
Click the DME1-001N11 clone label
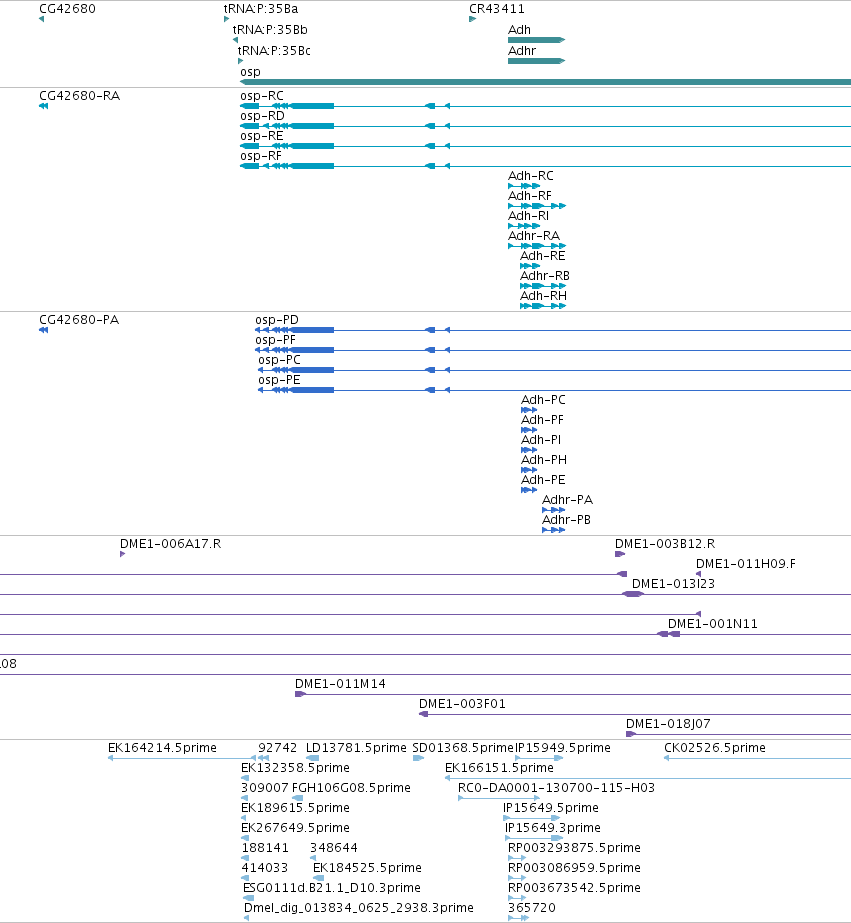(713, 625)
